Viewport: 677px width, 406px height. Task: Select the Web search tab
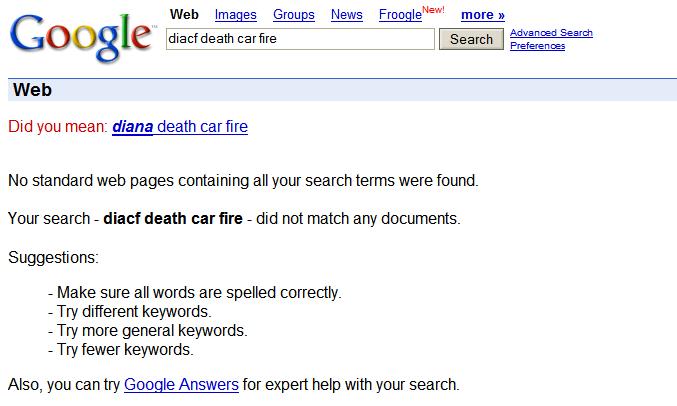[x=184, y=15]
